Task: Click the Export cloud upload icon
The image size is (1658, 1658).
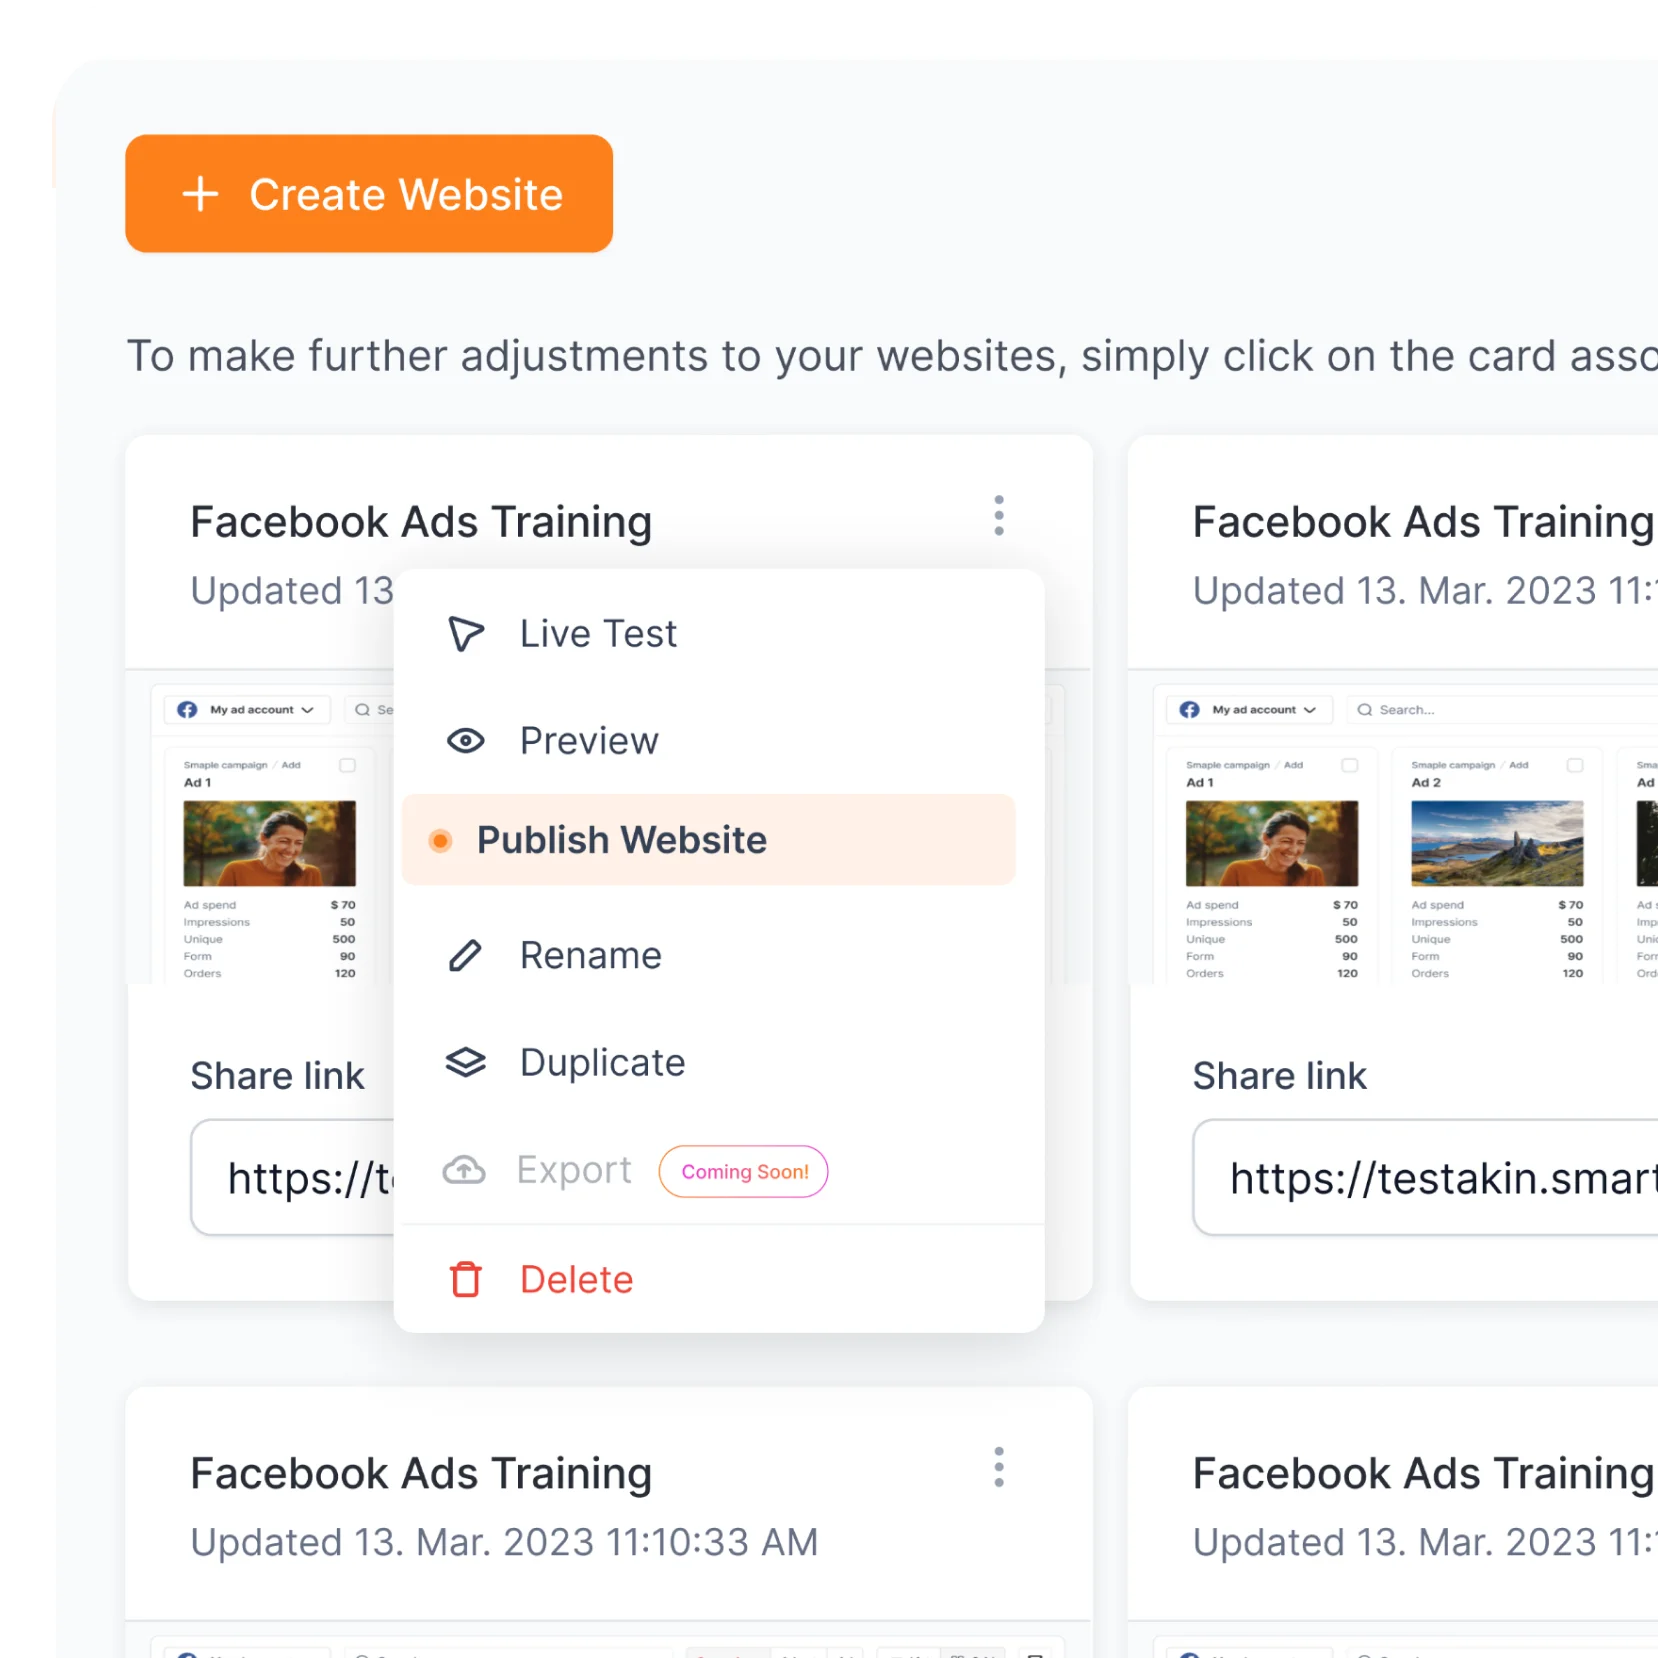Action: (x=464, y=1170)
